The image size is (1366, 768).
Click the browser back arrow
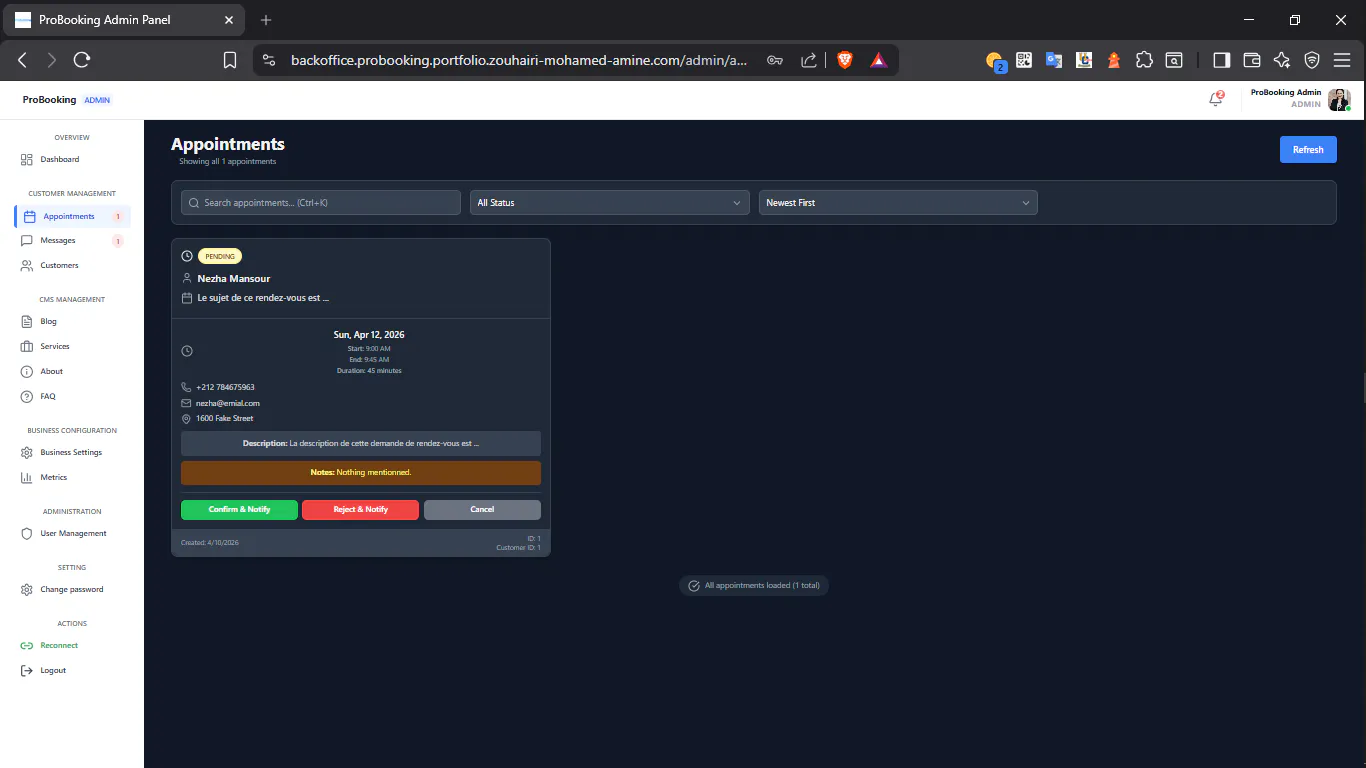[x=22, y=60]
